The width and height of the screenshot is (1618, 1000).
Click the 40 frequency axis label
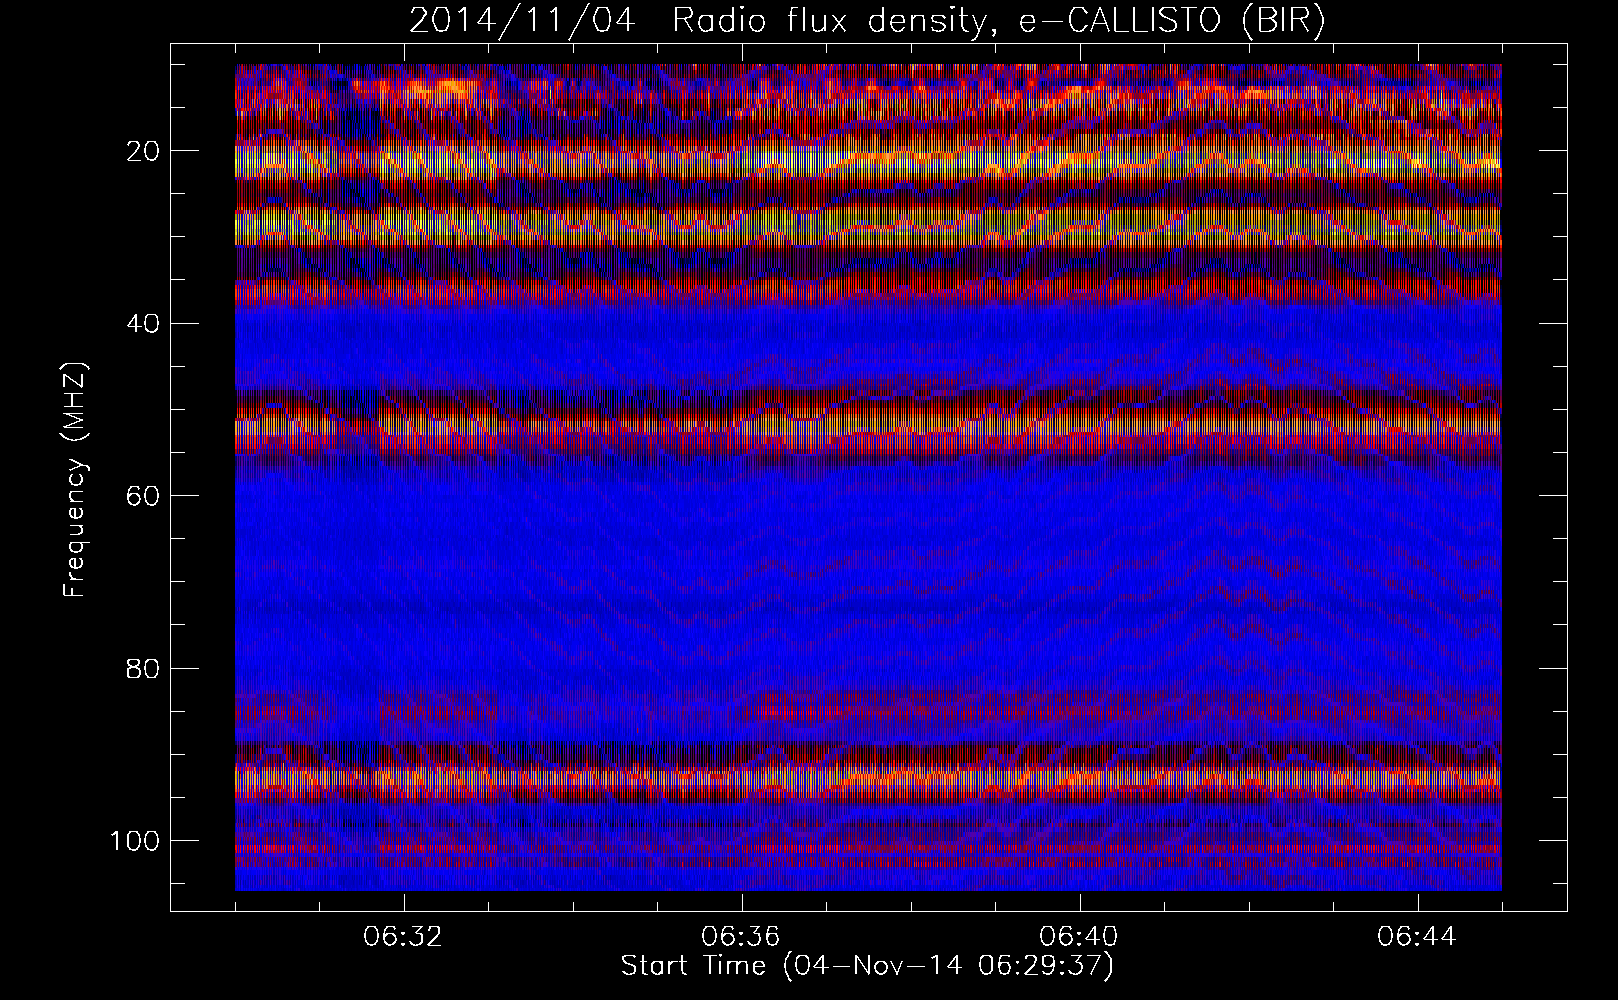pyautogui.click(x=141, y=323)
